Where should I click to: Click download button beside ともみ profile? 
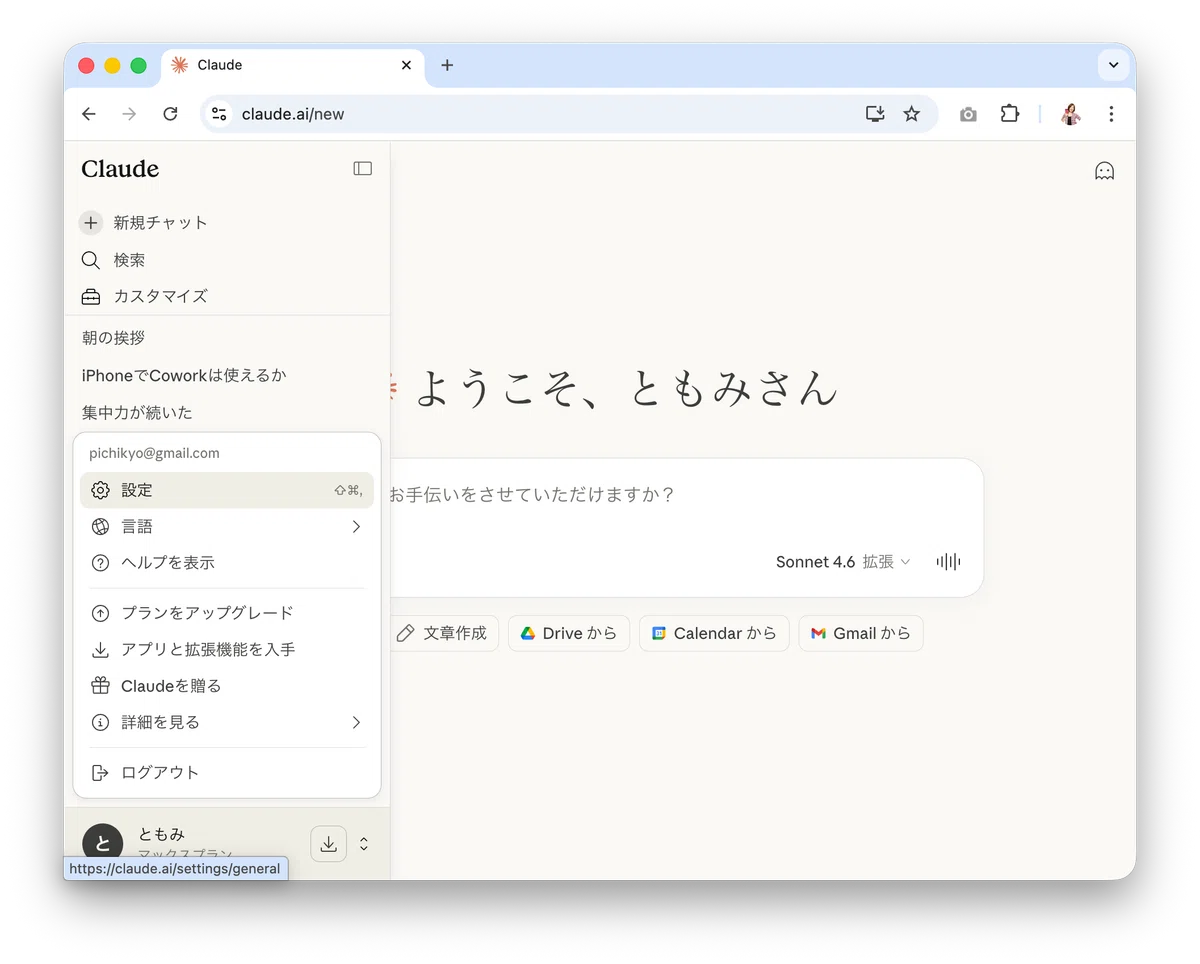click(x=328, y=844)
